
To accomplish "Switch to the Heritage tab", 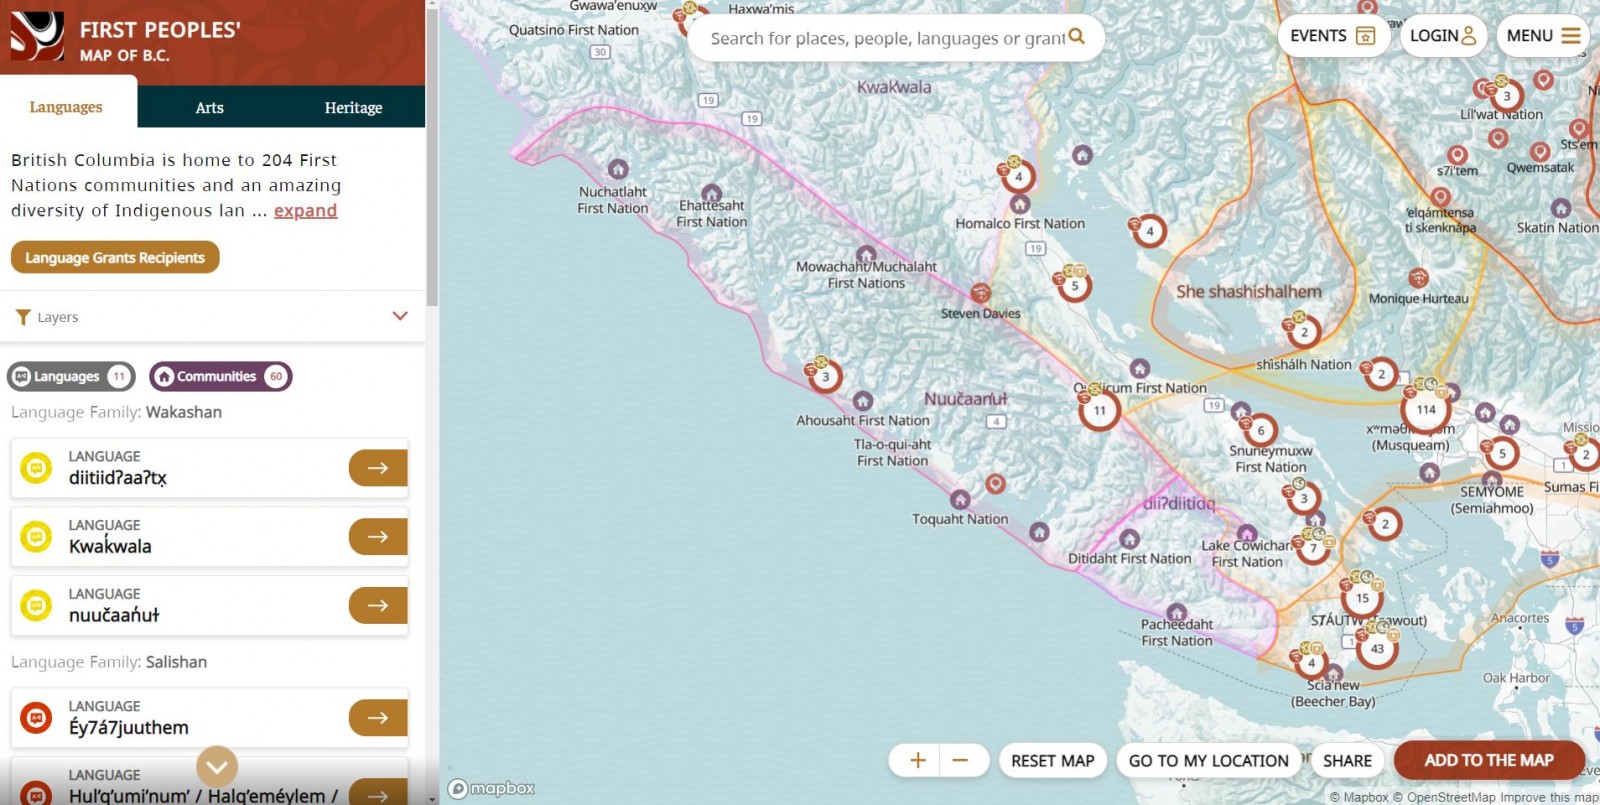I will [353, 107].
